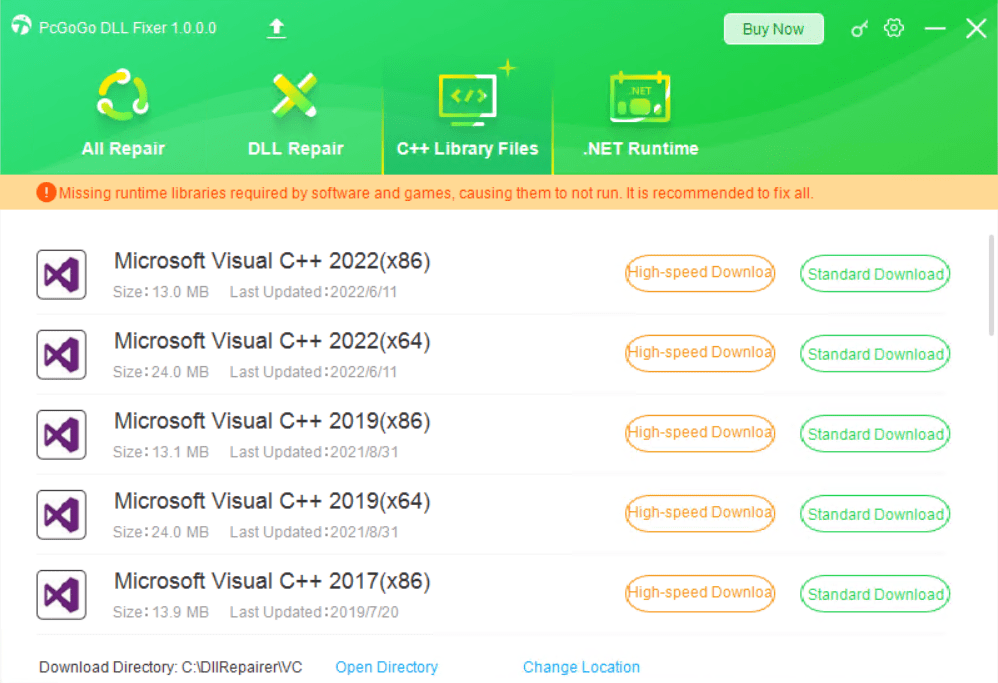Click the Buy Now button
Screen dimensions: 998x683
click(x=773, y=29)
